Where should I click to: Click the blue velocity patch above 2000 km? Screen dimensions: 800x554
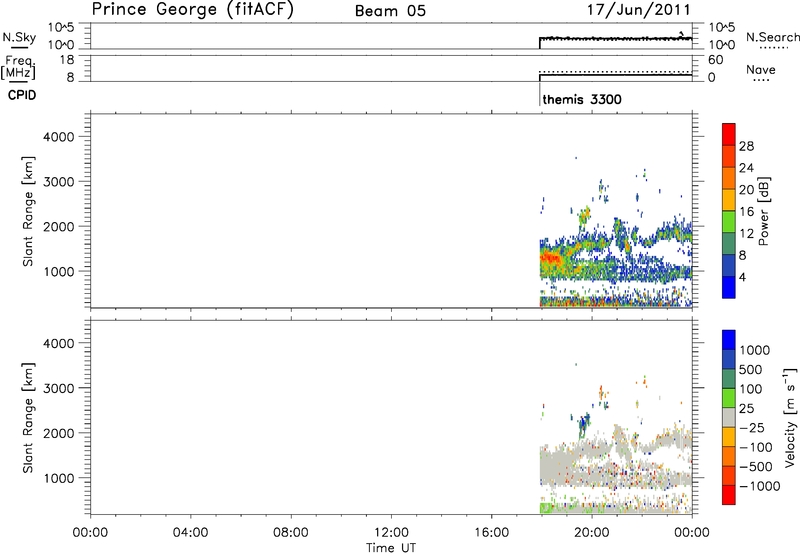(584, 423)
